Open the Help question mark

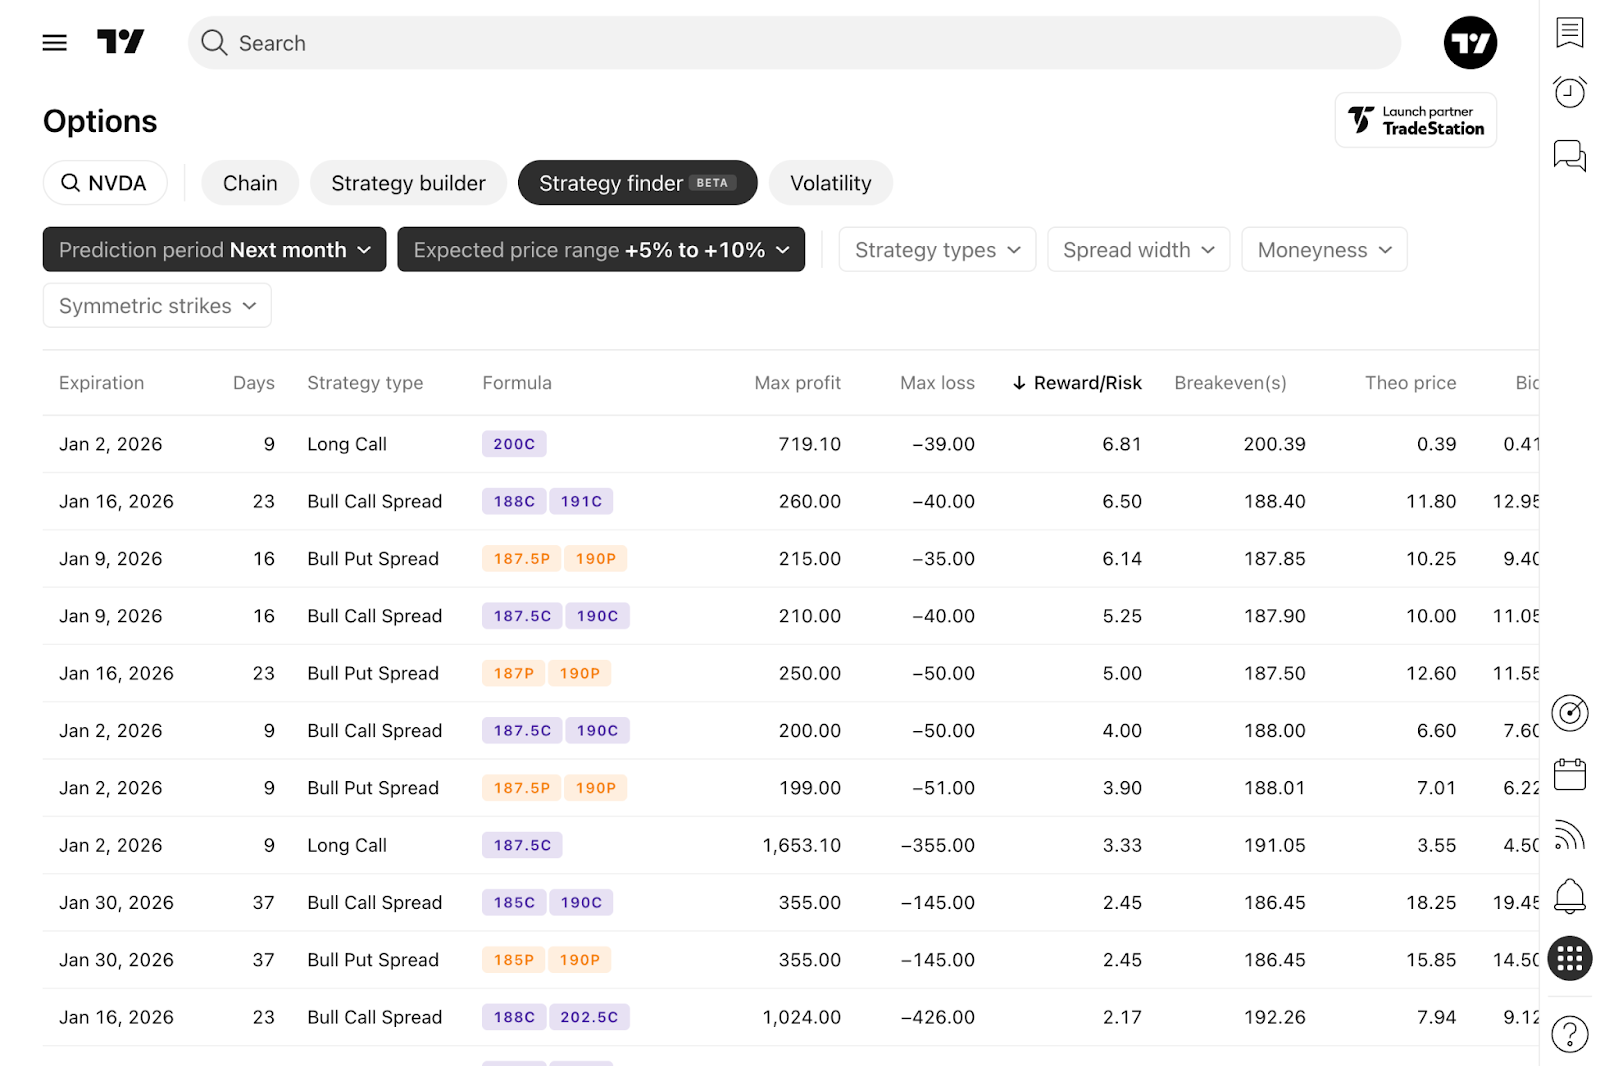pos(1569,1034)
